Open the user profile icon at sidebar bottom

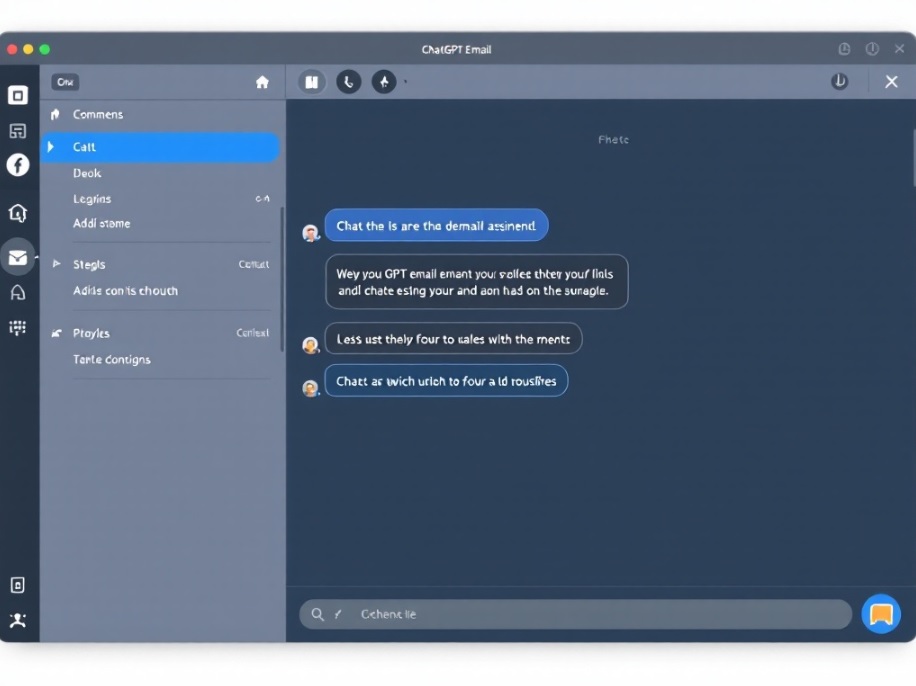click(18, 620)
